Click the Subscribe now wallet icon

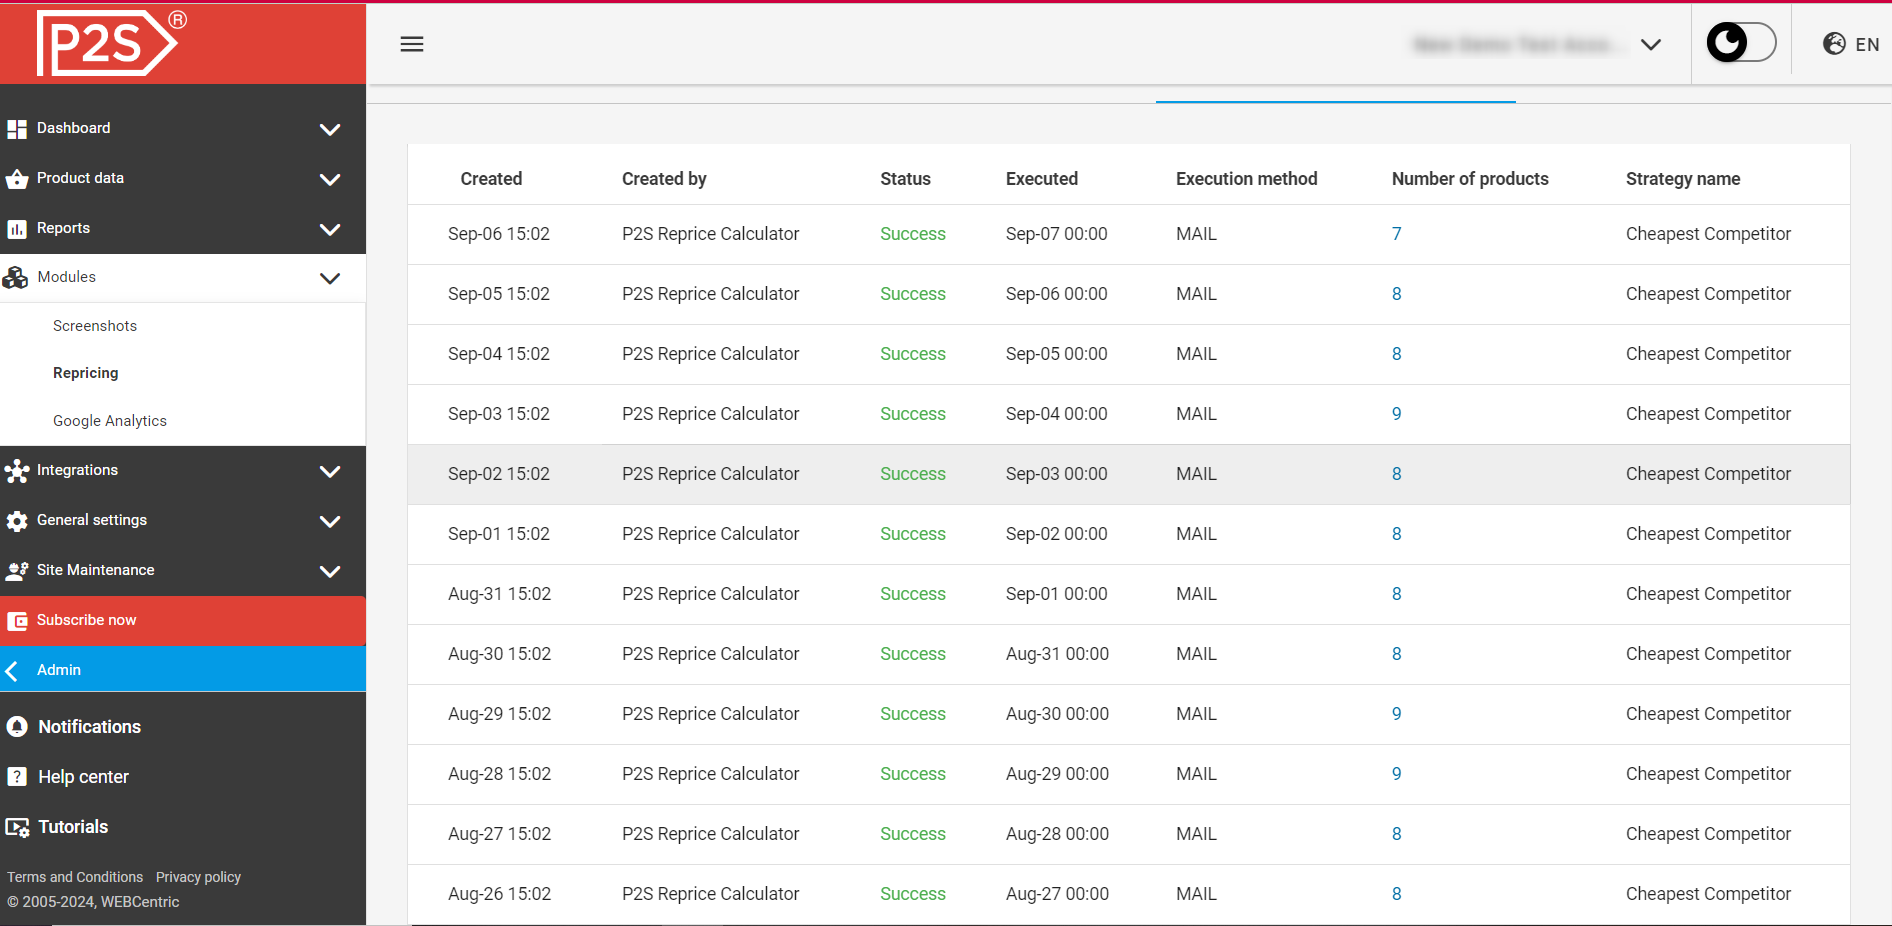point(17,621)
